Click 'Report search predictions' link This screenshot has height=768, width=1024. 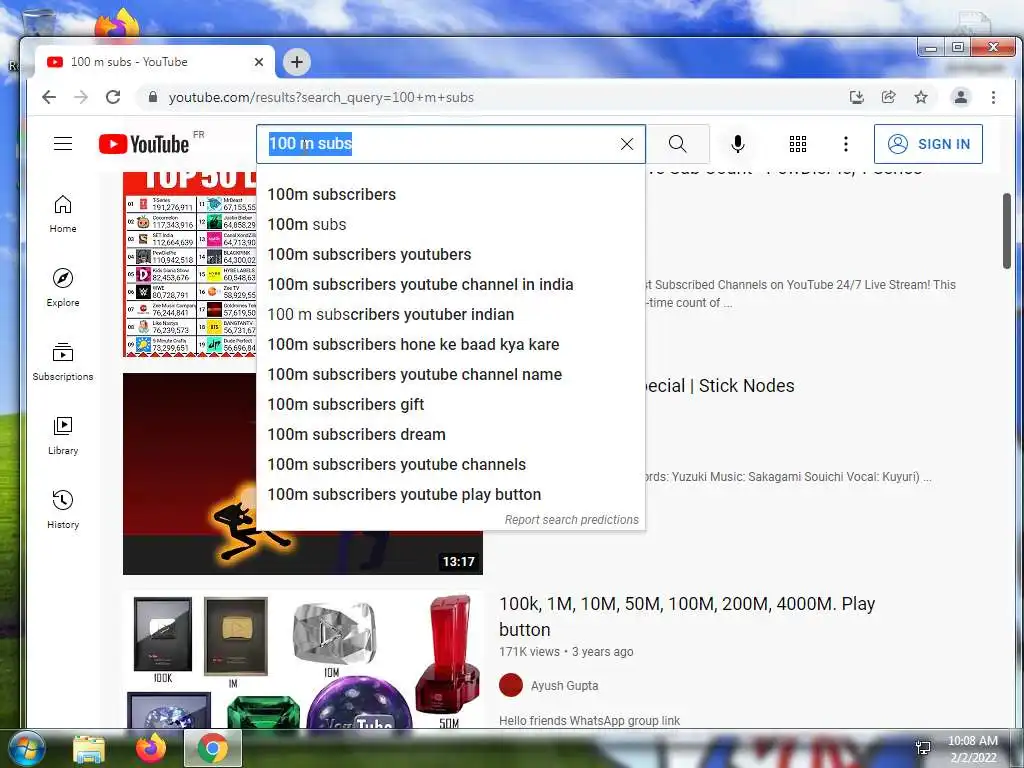coord(571,520)
